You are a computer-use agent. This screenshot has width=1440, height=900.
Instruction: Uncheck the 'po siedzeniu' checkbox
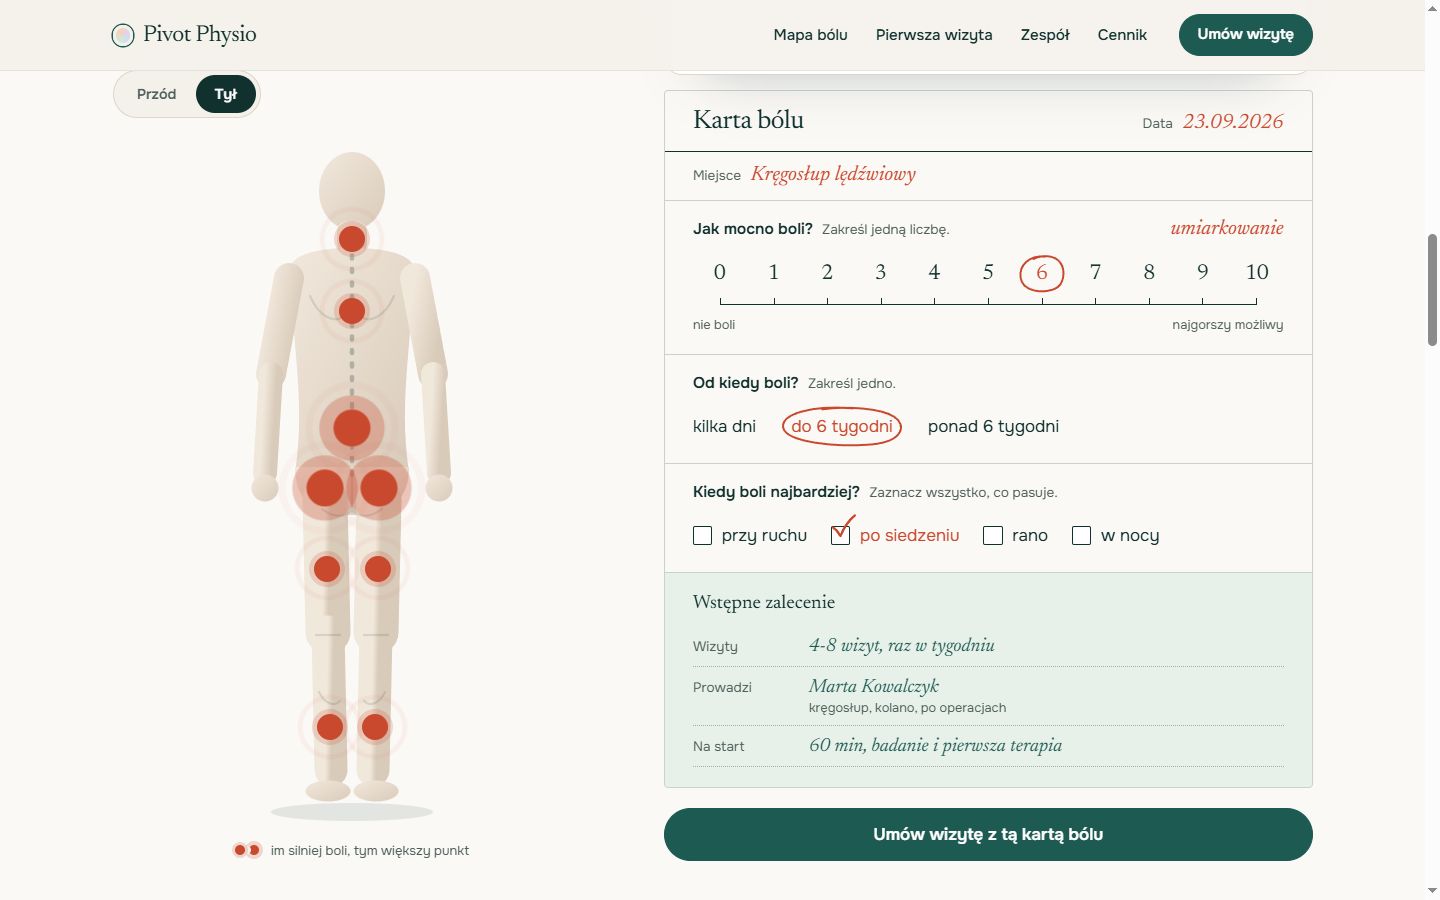click(840, 536)
